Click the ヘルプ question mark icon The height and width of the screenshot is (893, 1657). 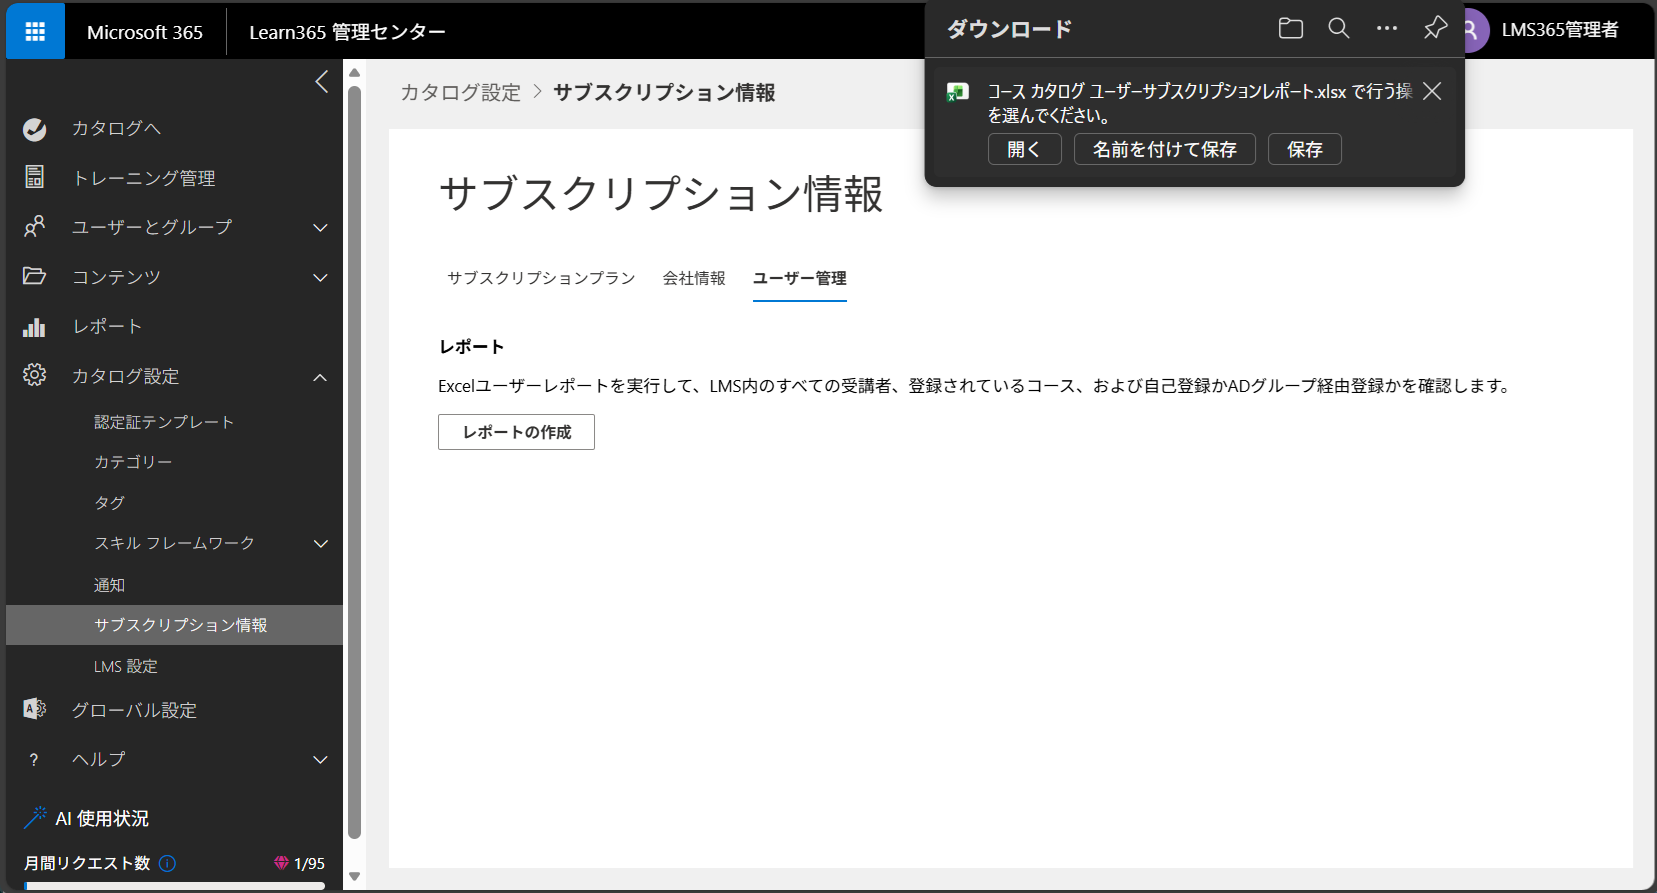(34, 760)
